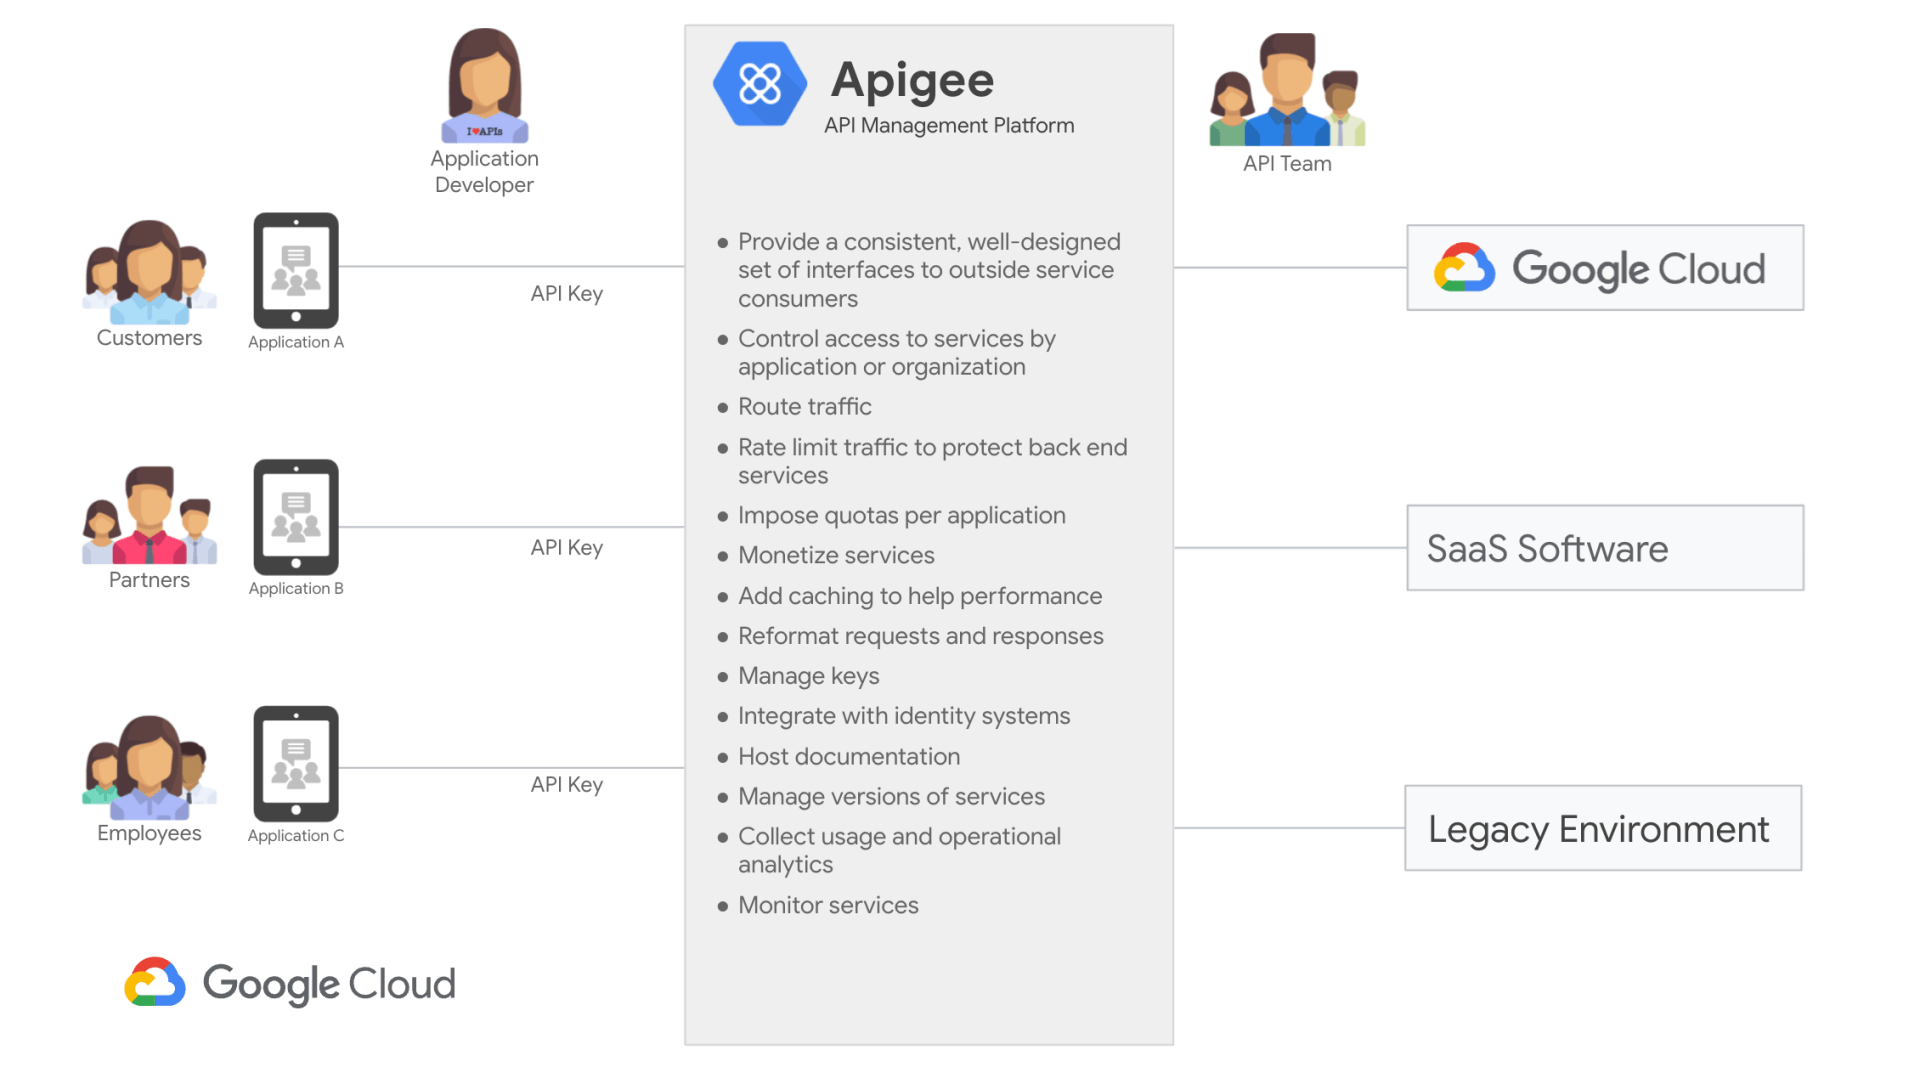
Task: Click the Legacy Environment box
Action: (1603, 828)
